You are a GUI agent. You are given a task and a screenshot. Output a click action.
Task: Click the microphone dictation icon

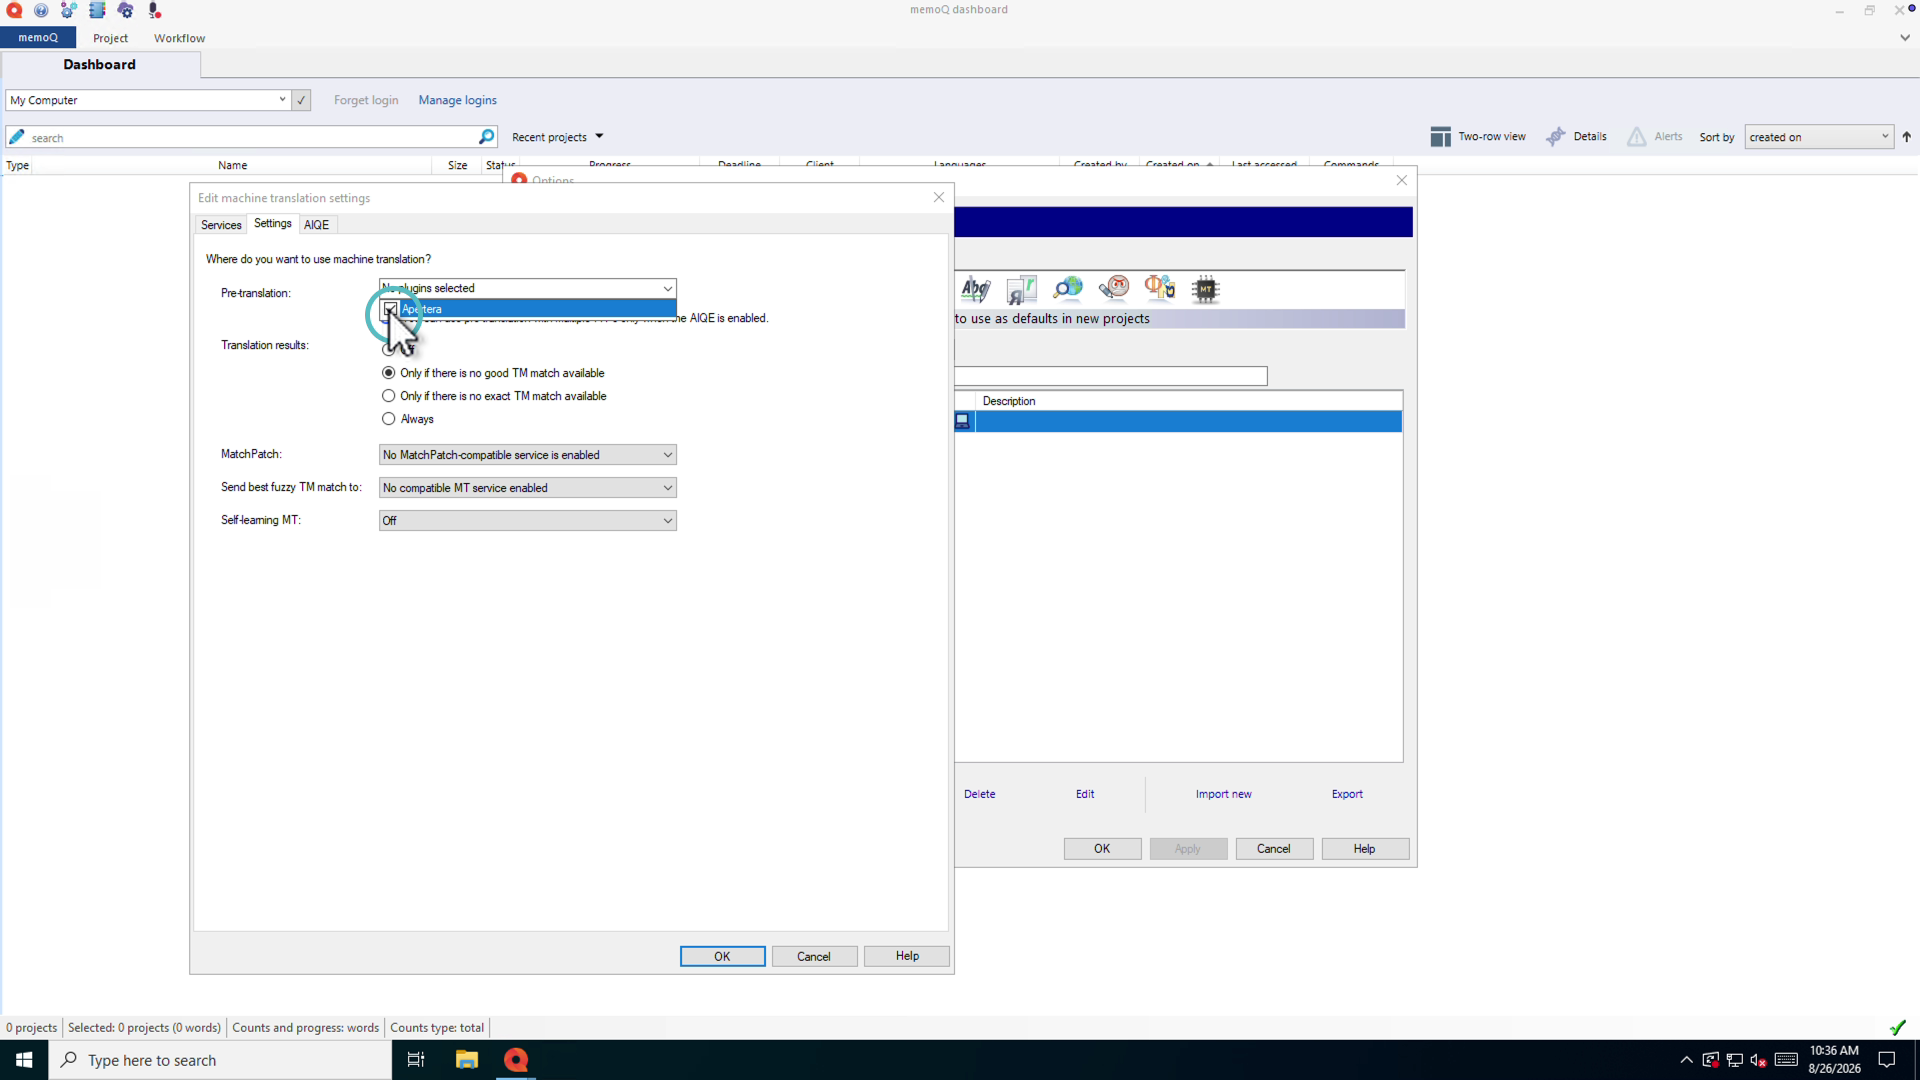[x=154, y=10]
